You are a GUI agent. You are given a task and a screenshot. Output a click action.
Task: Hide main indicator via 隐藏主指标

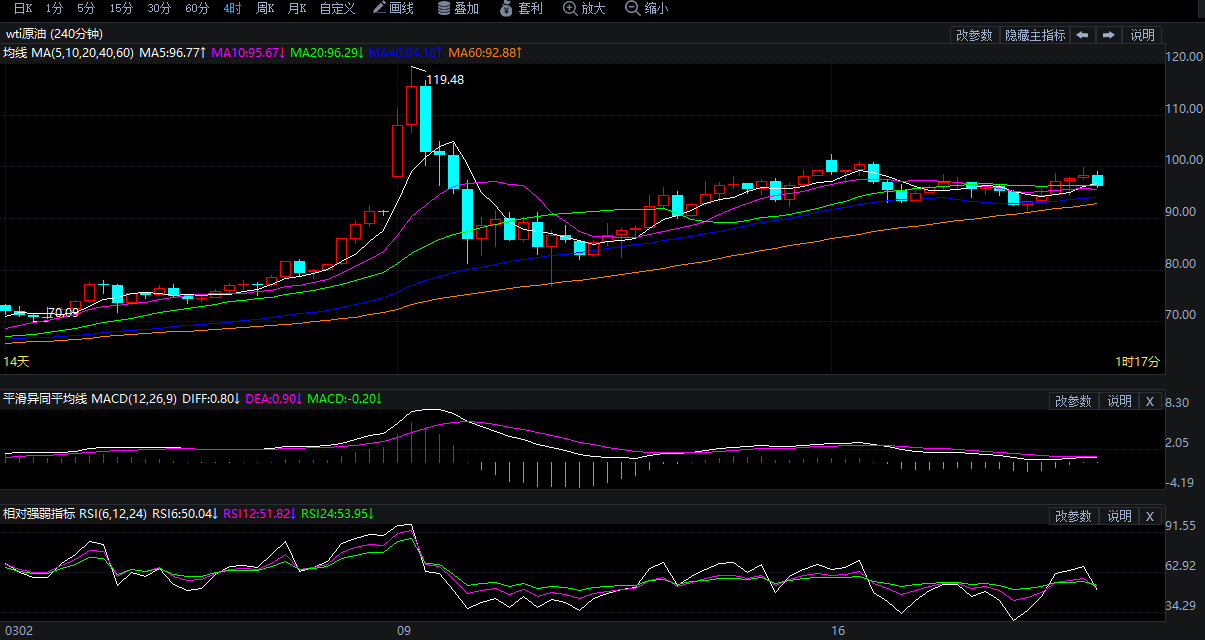(1035, 35)
